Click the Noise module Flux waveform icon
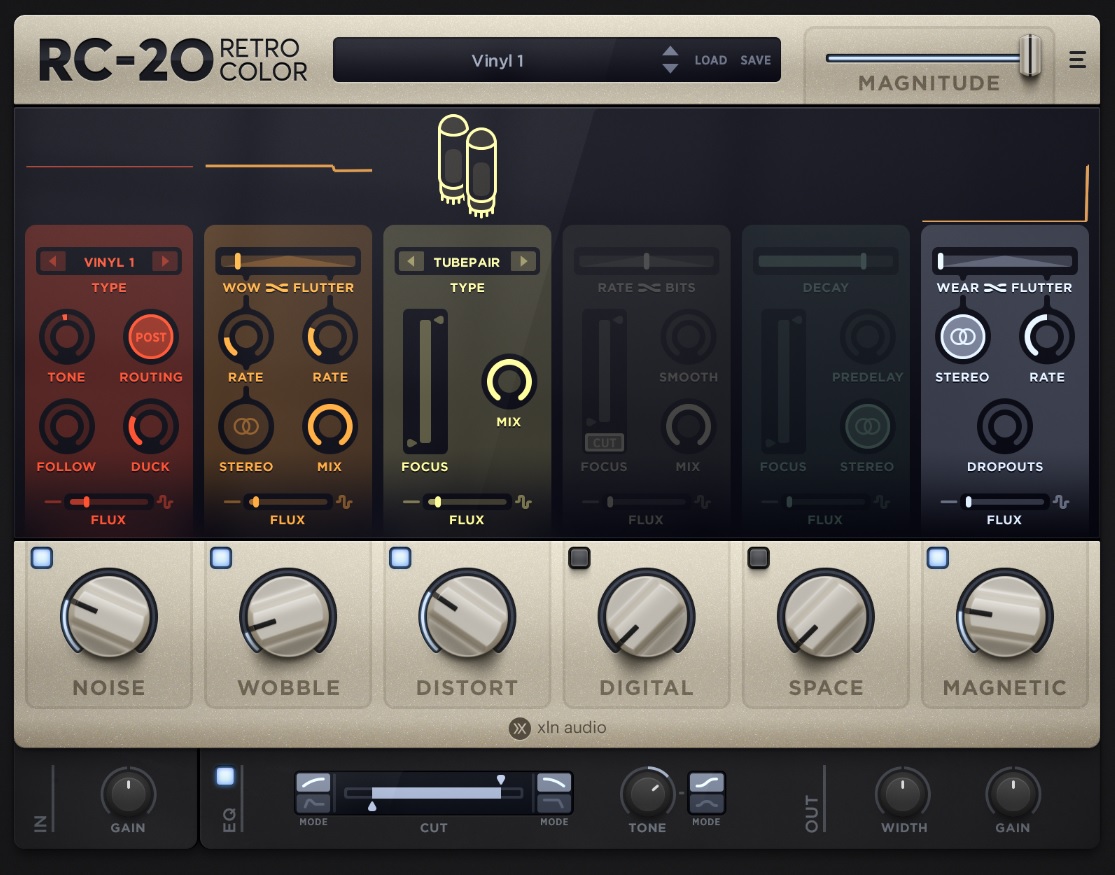The width and height of the screenshot is (1115, 875). pos(165,502)
